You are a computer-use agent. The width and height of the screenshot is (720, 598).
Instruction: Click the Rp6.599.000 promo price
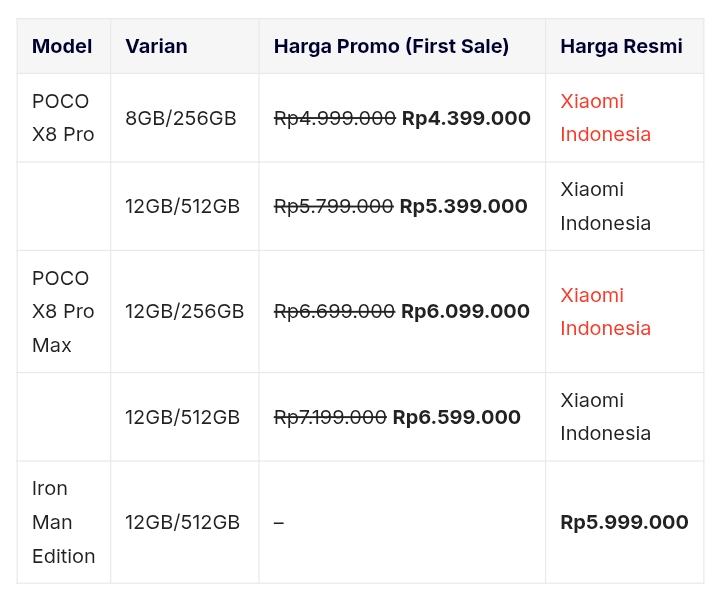tap(457, 417)
